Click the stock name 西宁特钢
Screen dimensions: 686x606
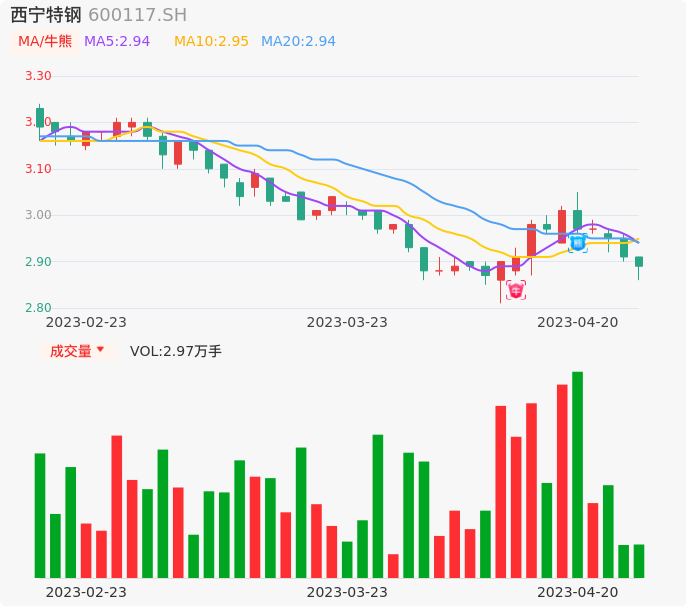(x=46, y=15)
